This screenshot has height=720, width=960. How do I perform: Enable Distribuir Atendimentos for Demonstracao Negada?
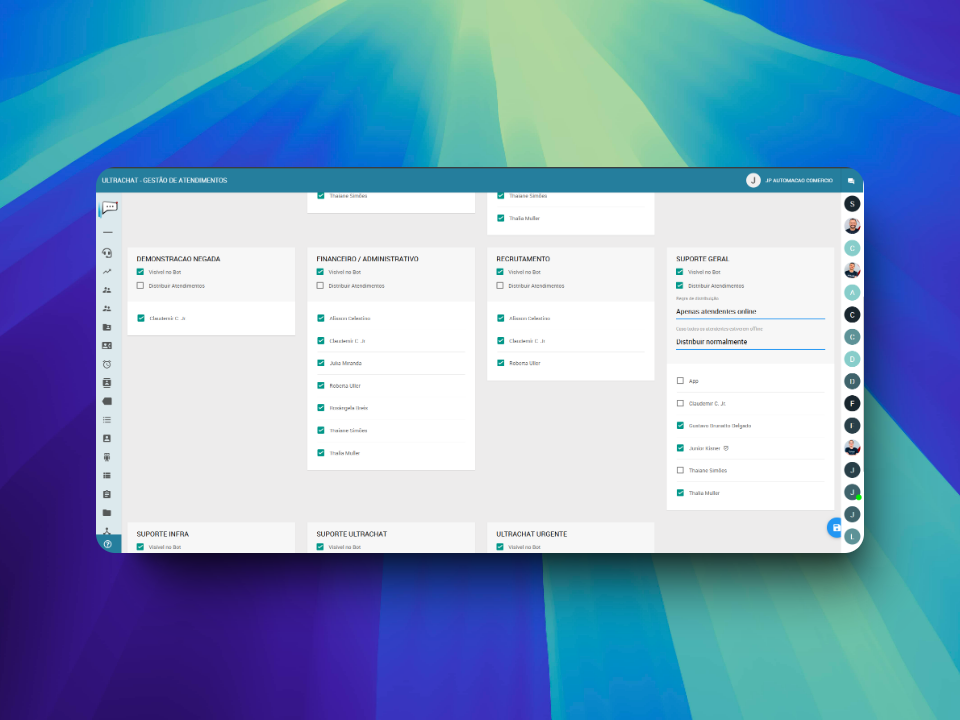click(x=141, y=286)
